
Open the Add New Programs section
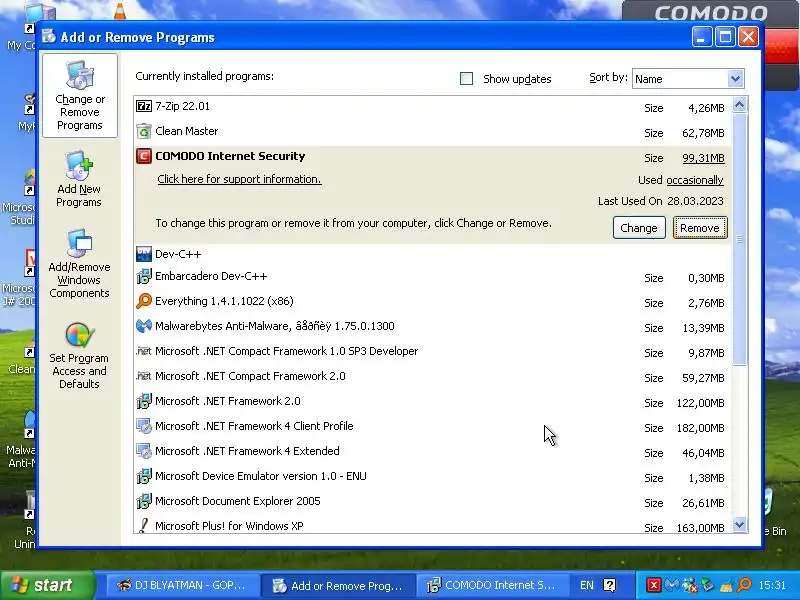coord(79,179)
